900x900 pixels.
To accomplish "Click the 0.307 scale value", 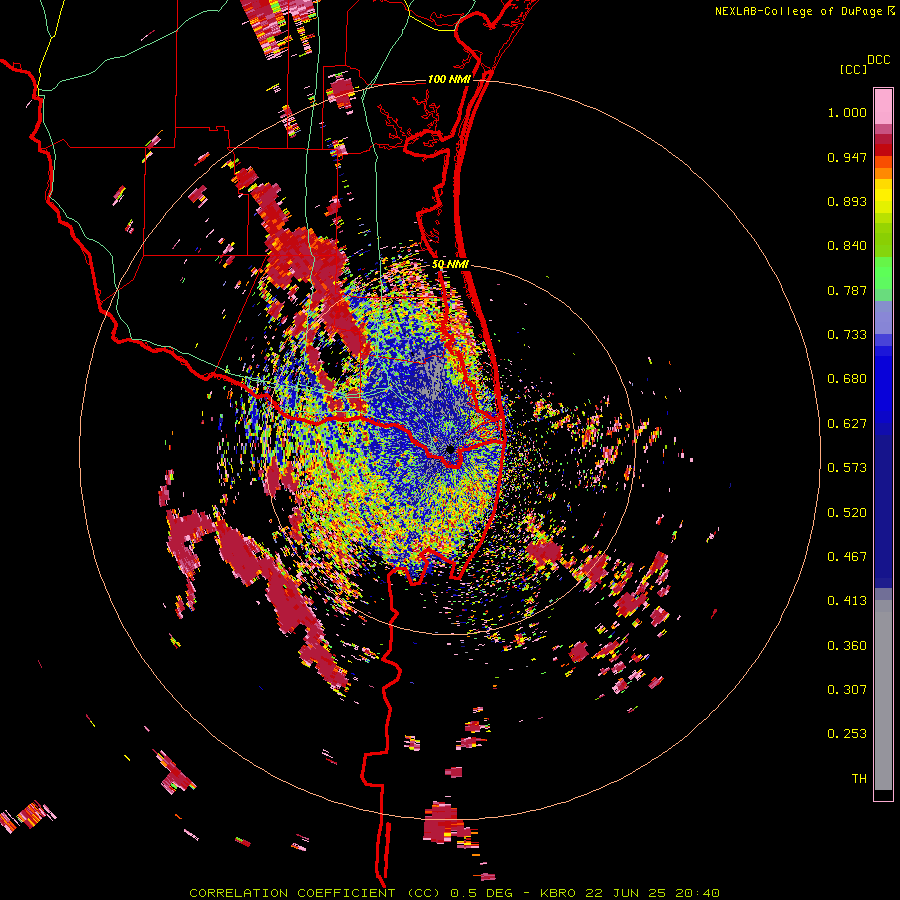I will 847,690.
